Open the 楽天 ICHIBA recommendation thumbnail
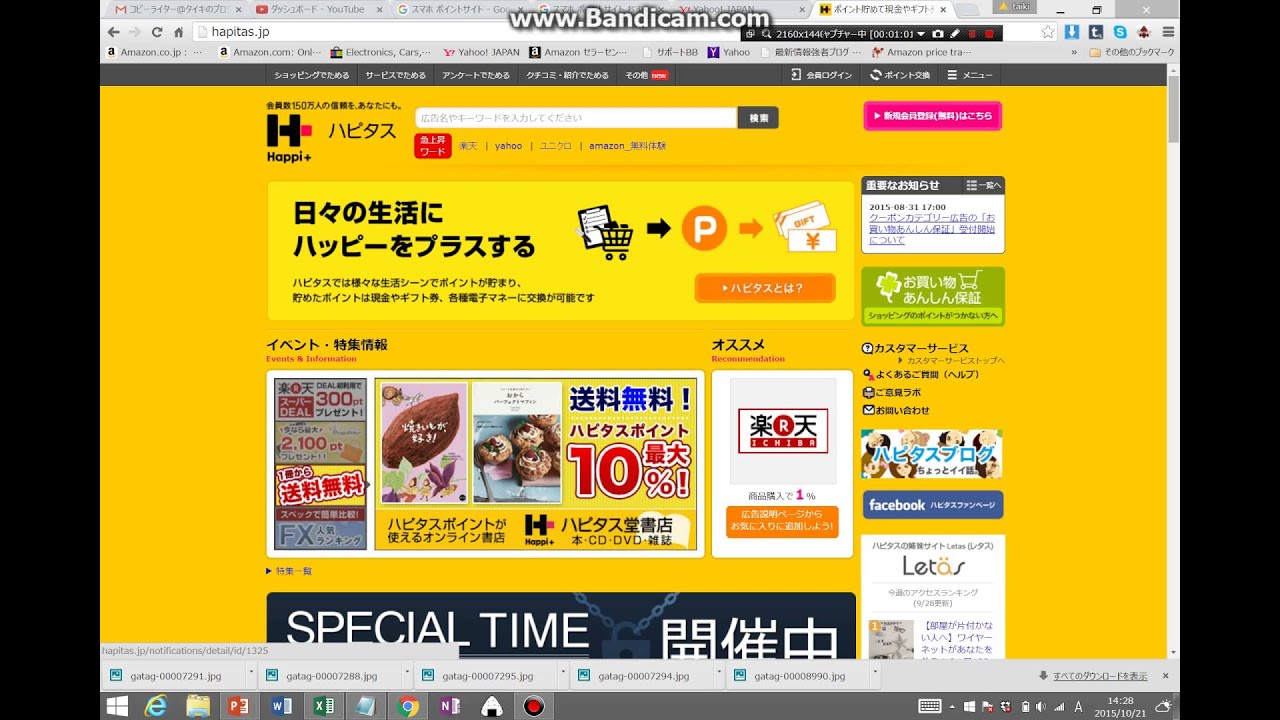The height and width of the screenshot is (720, 1280). 783,431
